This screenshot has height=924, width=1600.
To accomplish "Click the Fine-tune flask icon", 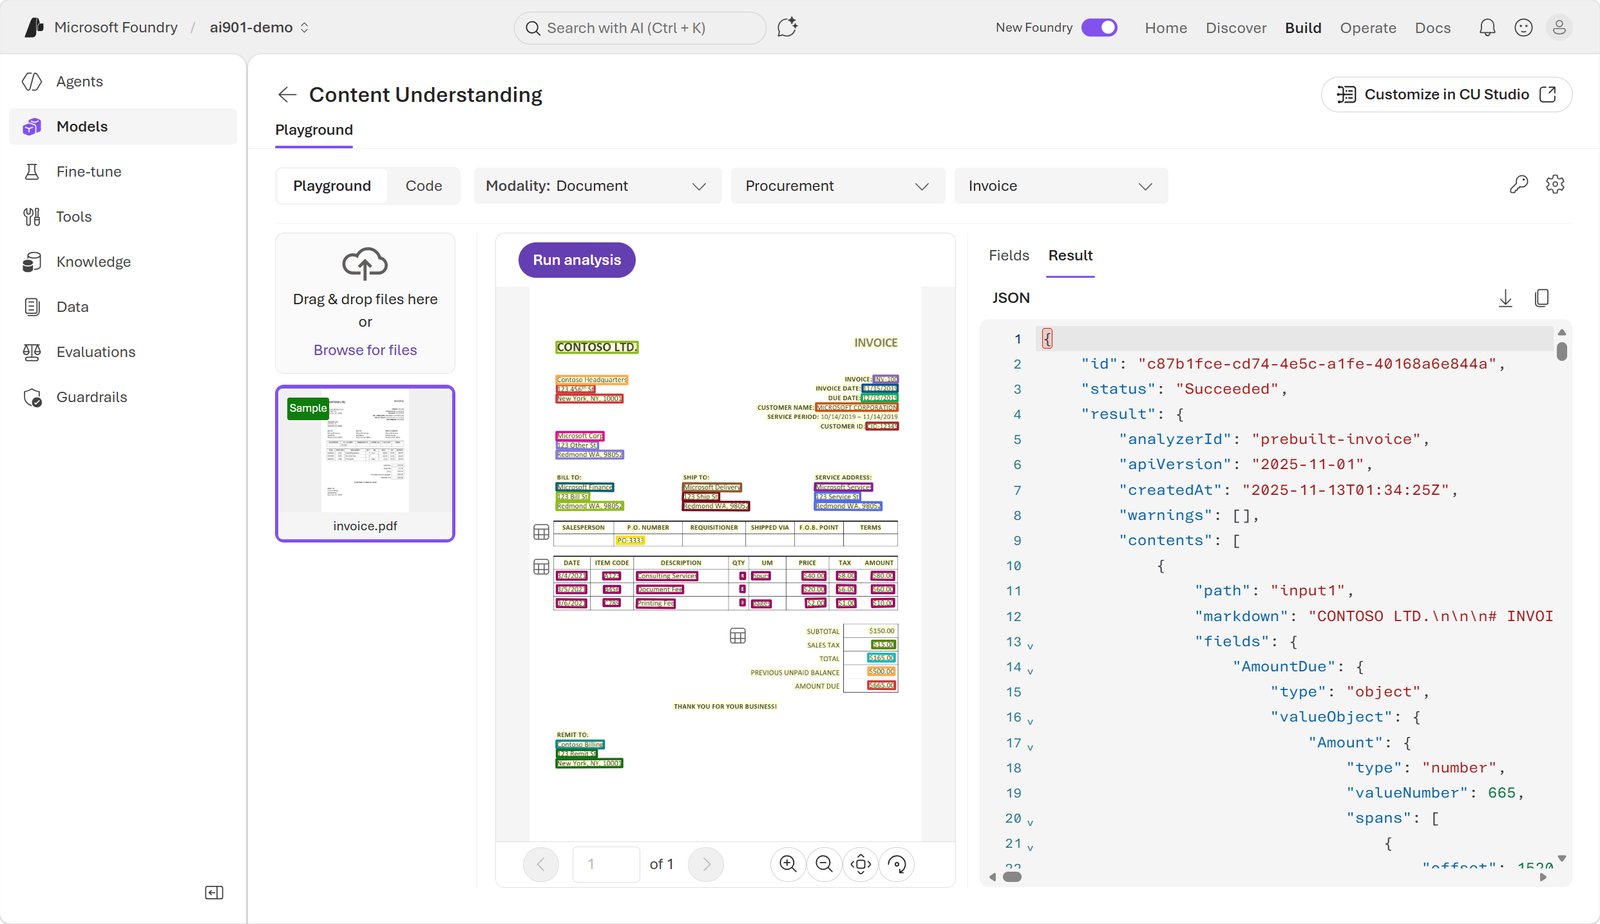I will (32, 171).
